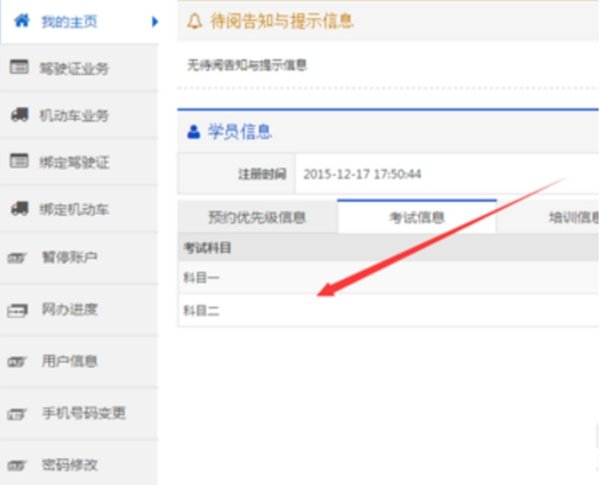The width and height of the screenshot is (600, 485).
Task: Click the icon beside 网办进度
Action: click(17, 310)
